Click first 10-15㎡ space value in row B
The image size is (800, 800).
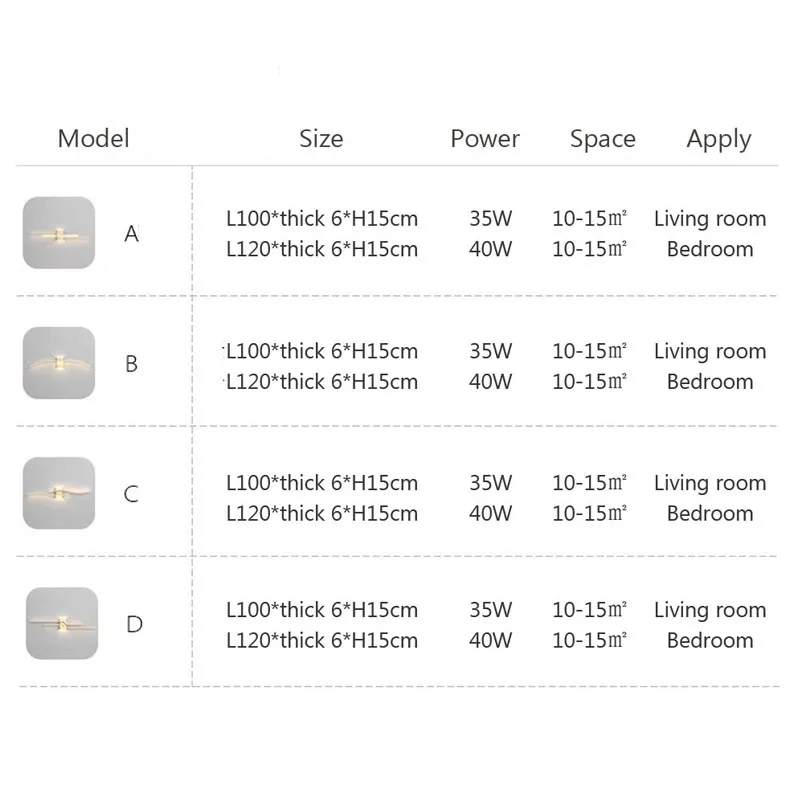(589, 351)
